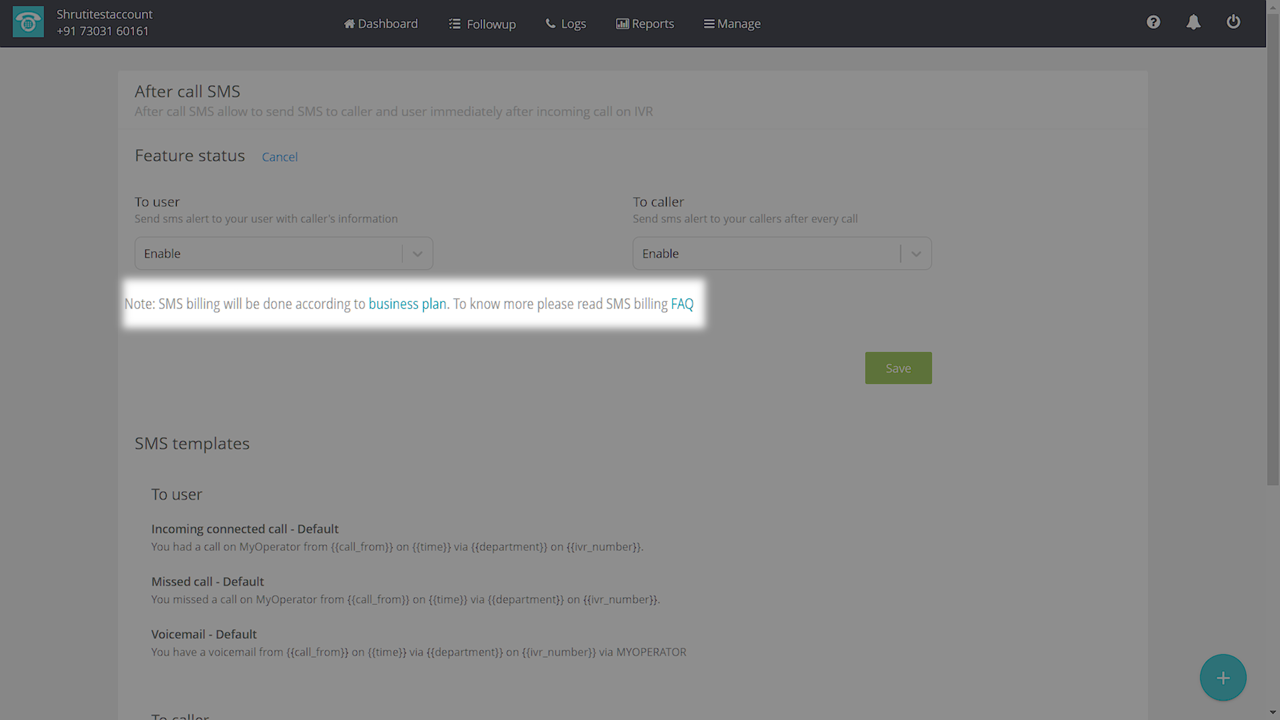1280x720 pixels.
Task: Open the business plan link
Action: pyautogui.click(x=407, y=304)
